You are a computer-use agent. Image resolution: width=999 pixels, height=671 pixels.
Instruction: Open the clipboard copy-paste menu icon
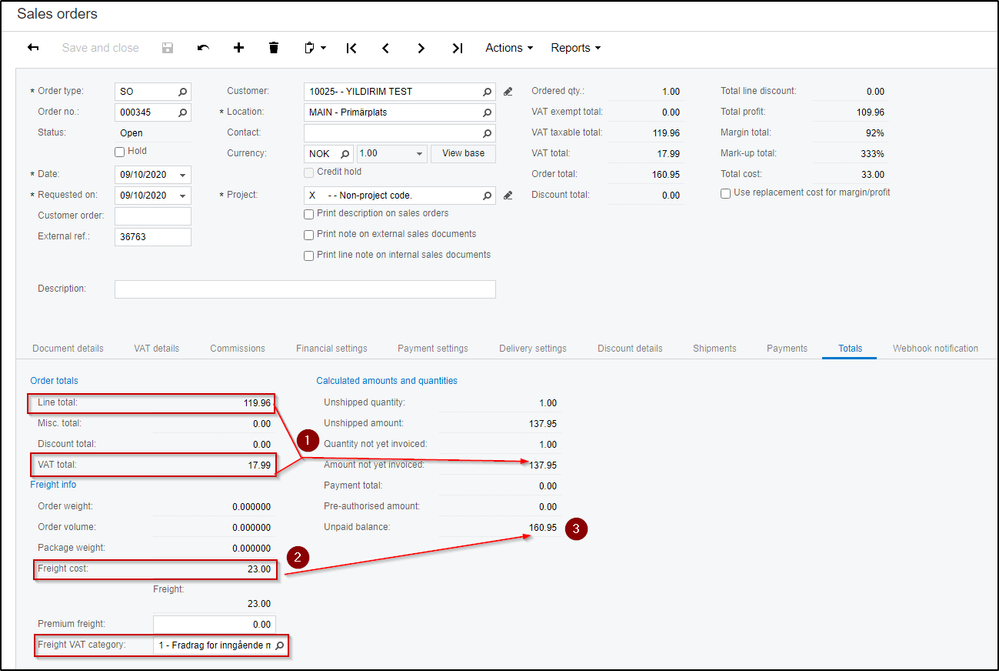(x=314, y=48)
